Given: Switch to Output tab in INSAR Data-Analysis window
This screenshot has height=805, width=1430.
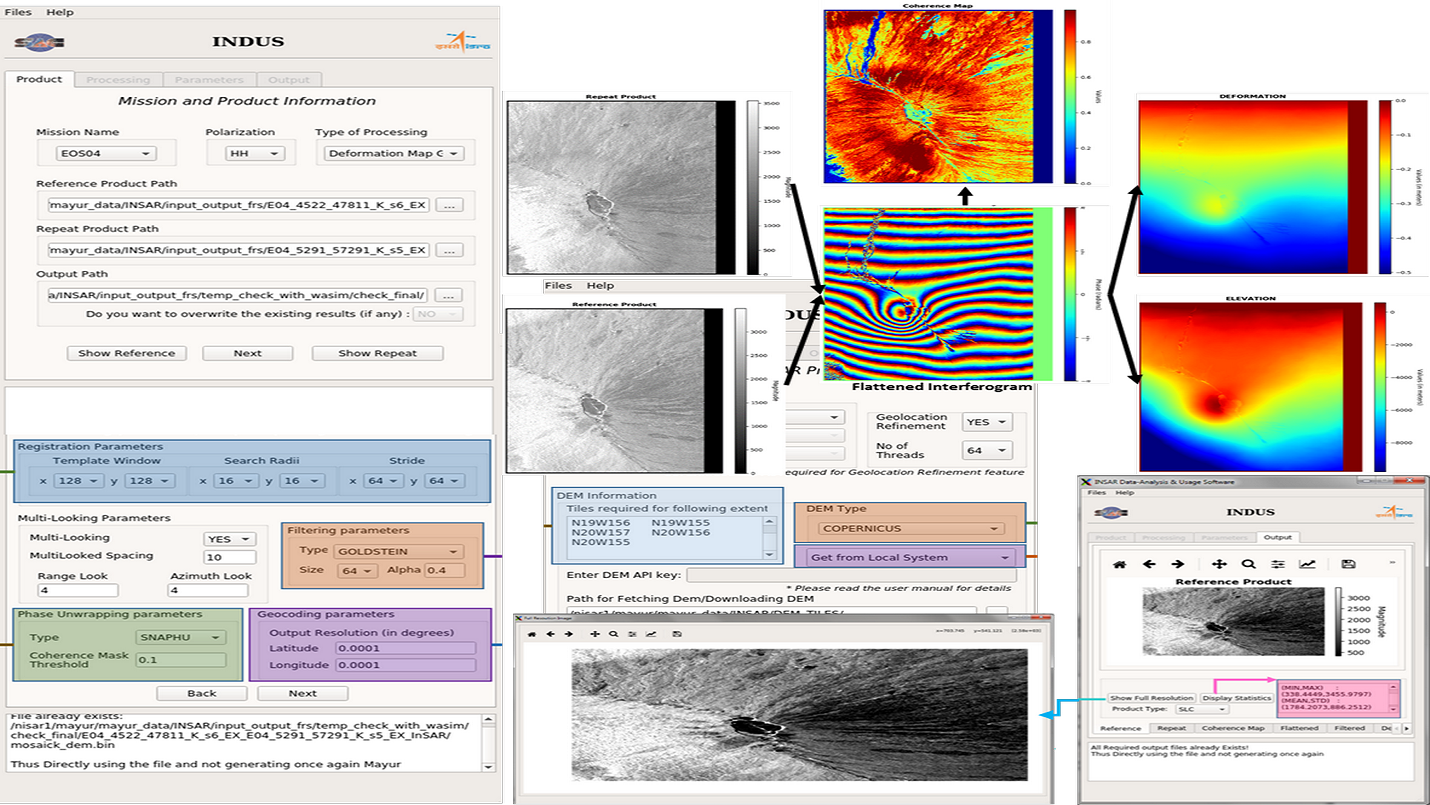Looking at the screenshot, I should (x=1277, y=538).
